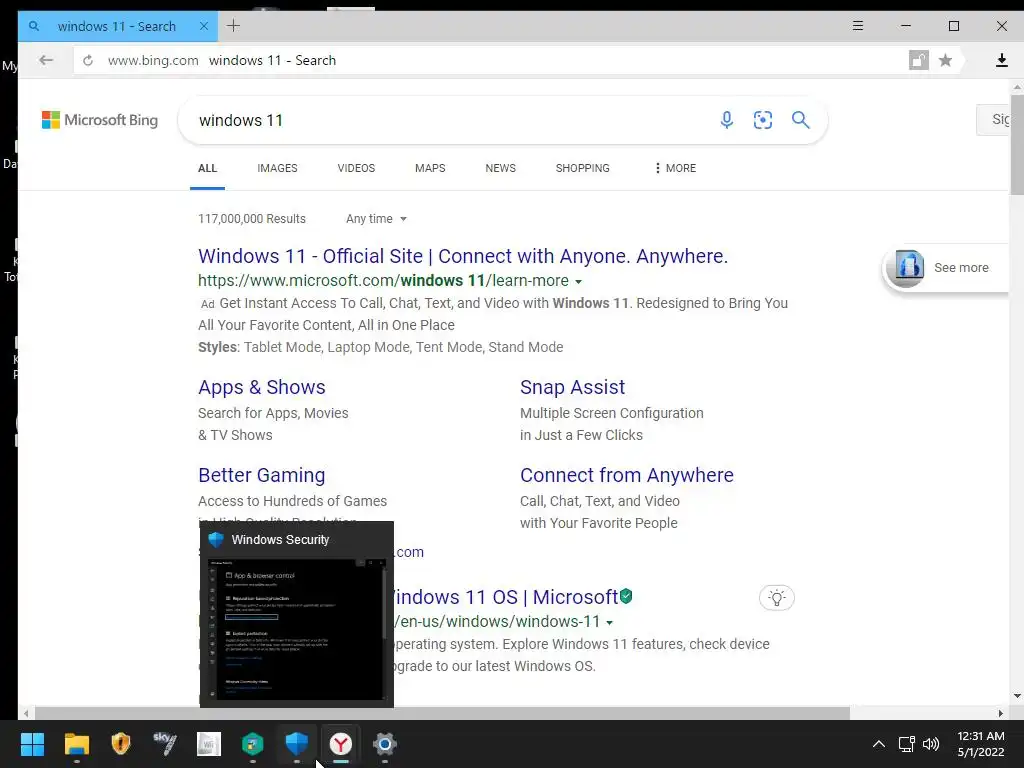The height and width of the screenshot is (768, 1024).
Task: Click the scroll down arrow
Action: [1017, 696]
